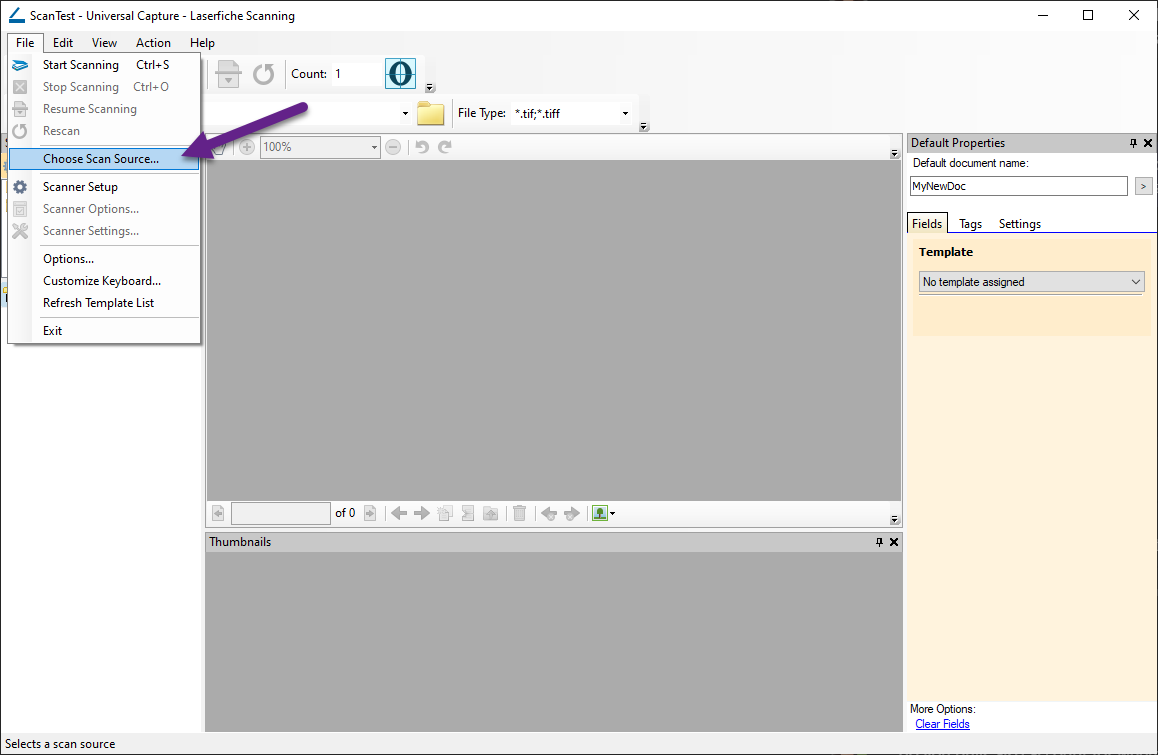Click the rescan circular arrow toolbar icon
1158x755 pixels.
(x=264, y=74)
